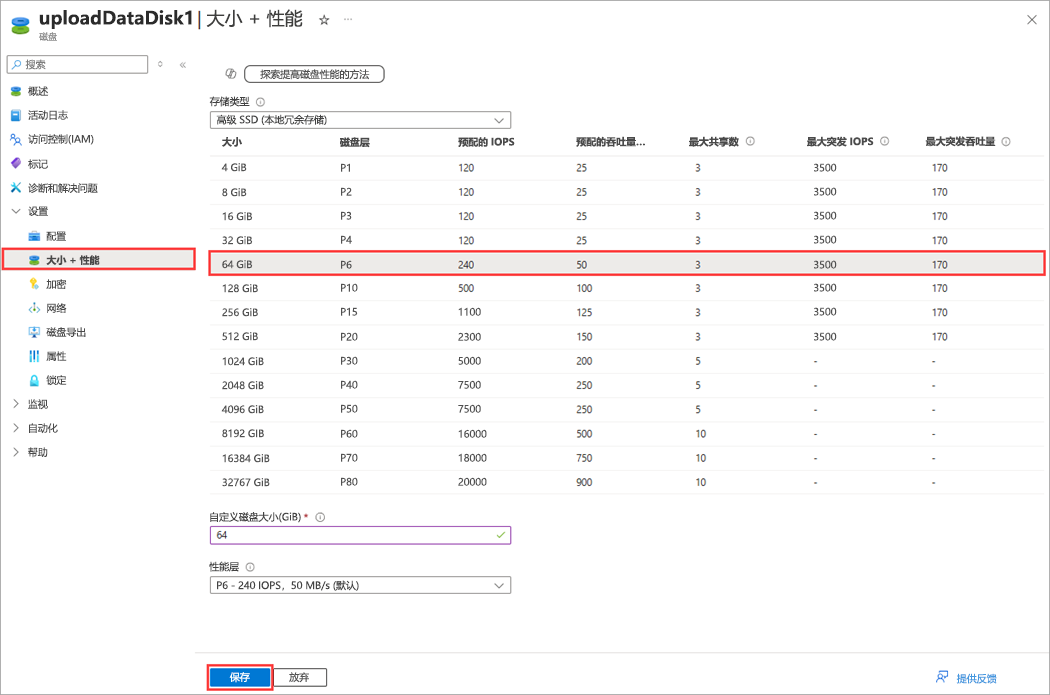Select the 16384 GiB P70 row
The image size is (1050, 695).
tap(627, 458)
